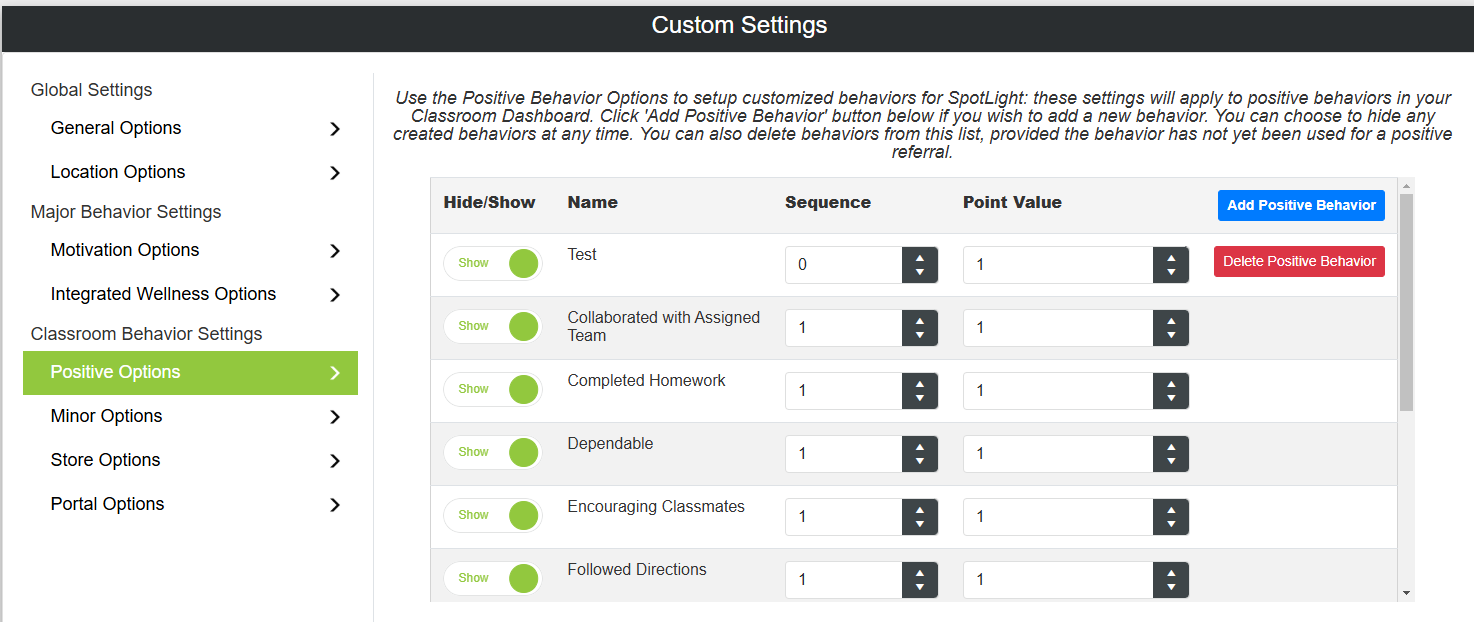Click chevron arrow beside General Options
This screenshot has width=1474, height=622.
(x=335, y=129)
